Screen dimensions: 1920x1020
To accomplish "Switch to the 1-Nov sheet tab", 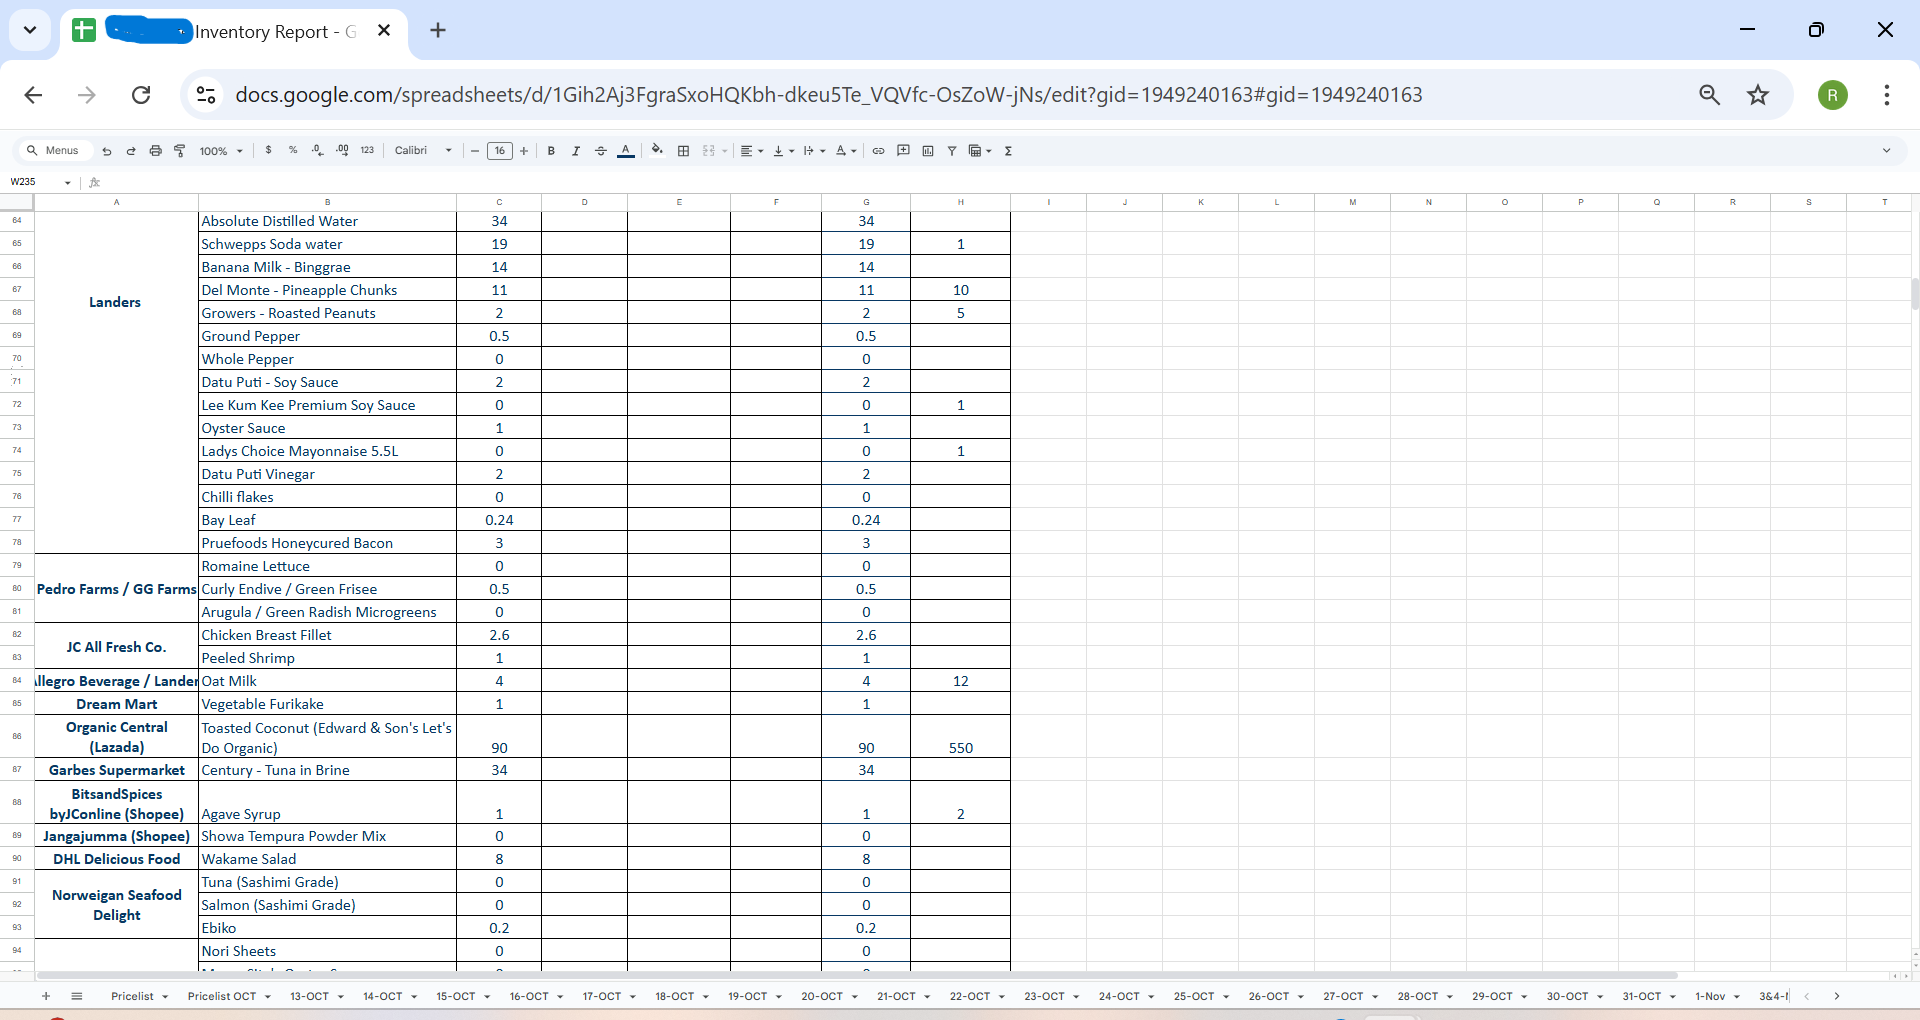I will tap(1710, 996).
